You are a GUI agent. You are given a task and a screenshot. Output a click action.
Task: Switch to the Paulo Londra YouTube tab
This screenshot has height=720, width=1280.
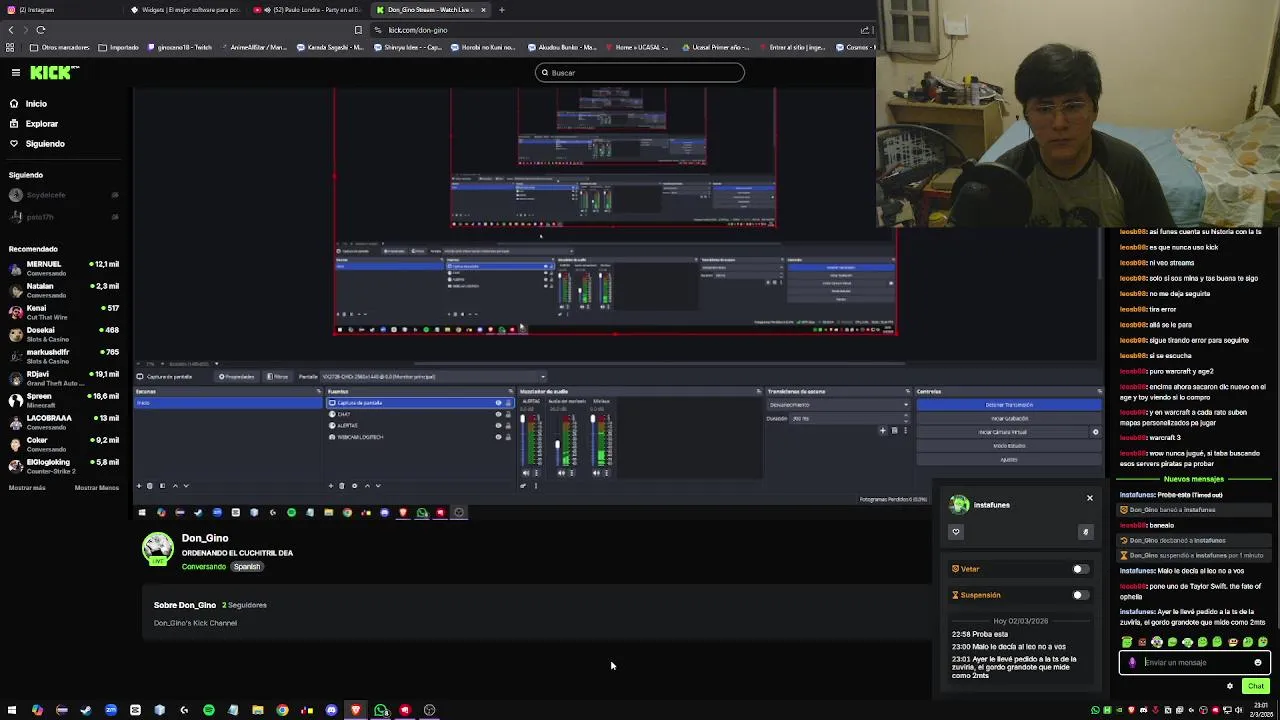click(x=308, y=10)
